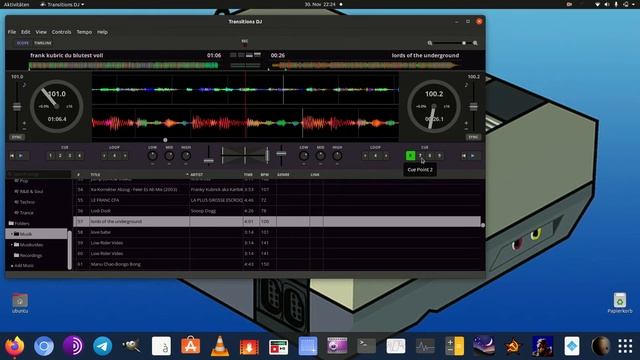
Task: Trigger the green right deck cue 1
Action: pos(411,156)
